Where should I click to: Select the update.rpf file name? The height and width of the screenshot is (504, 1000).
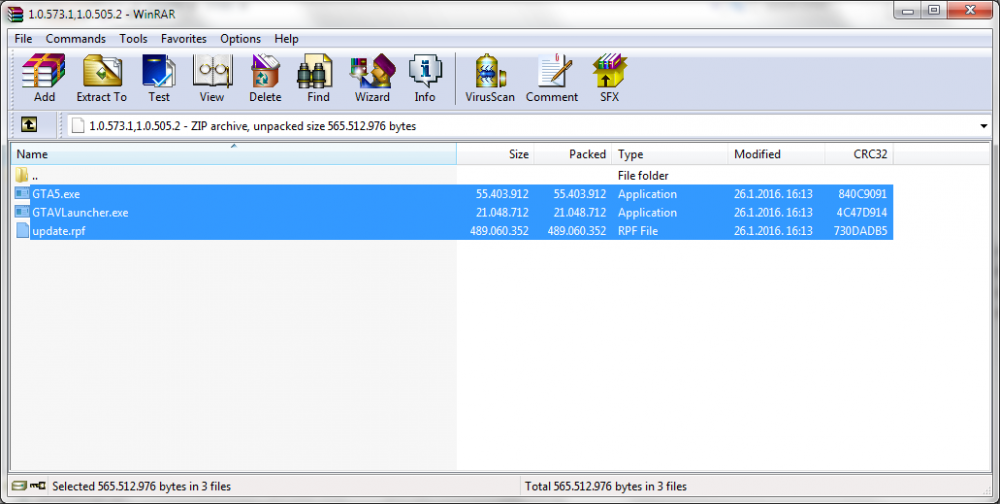[59, 231]
